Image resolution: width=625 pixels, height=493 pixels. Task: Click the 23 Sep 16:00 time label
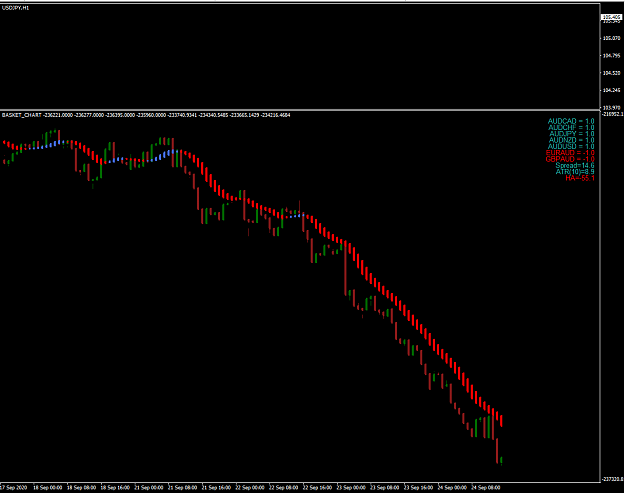[419, 487]
